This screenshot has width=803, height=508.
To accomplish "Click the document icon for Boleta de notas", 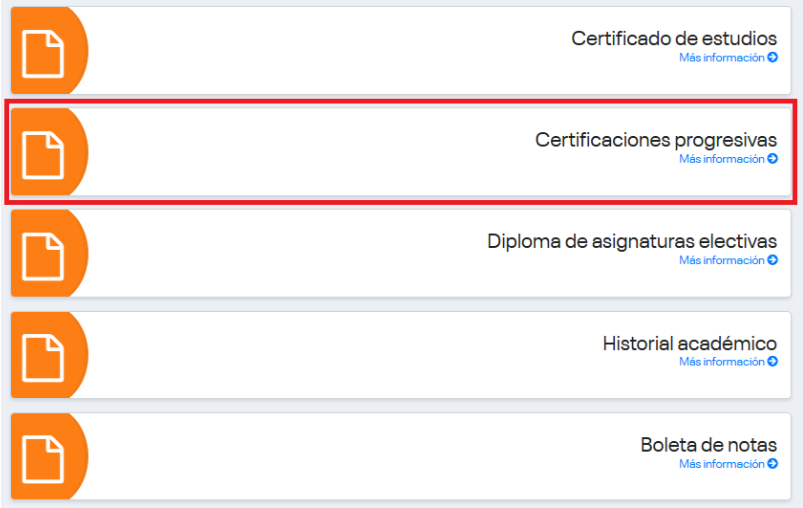I will 43,460.
